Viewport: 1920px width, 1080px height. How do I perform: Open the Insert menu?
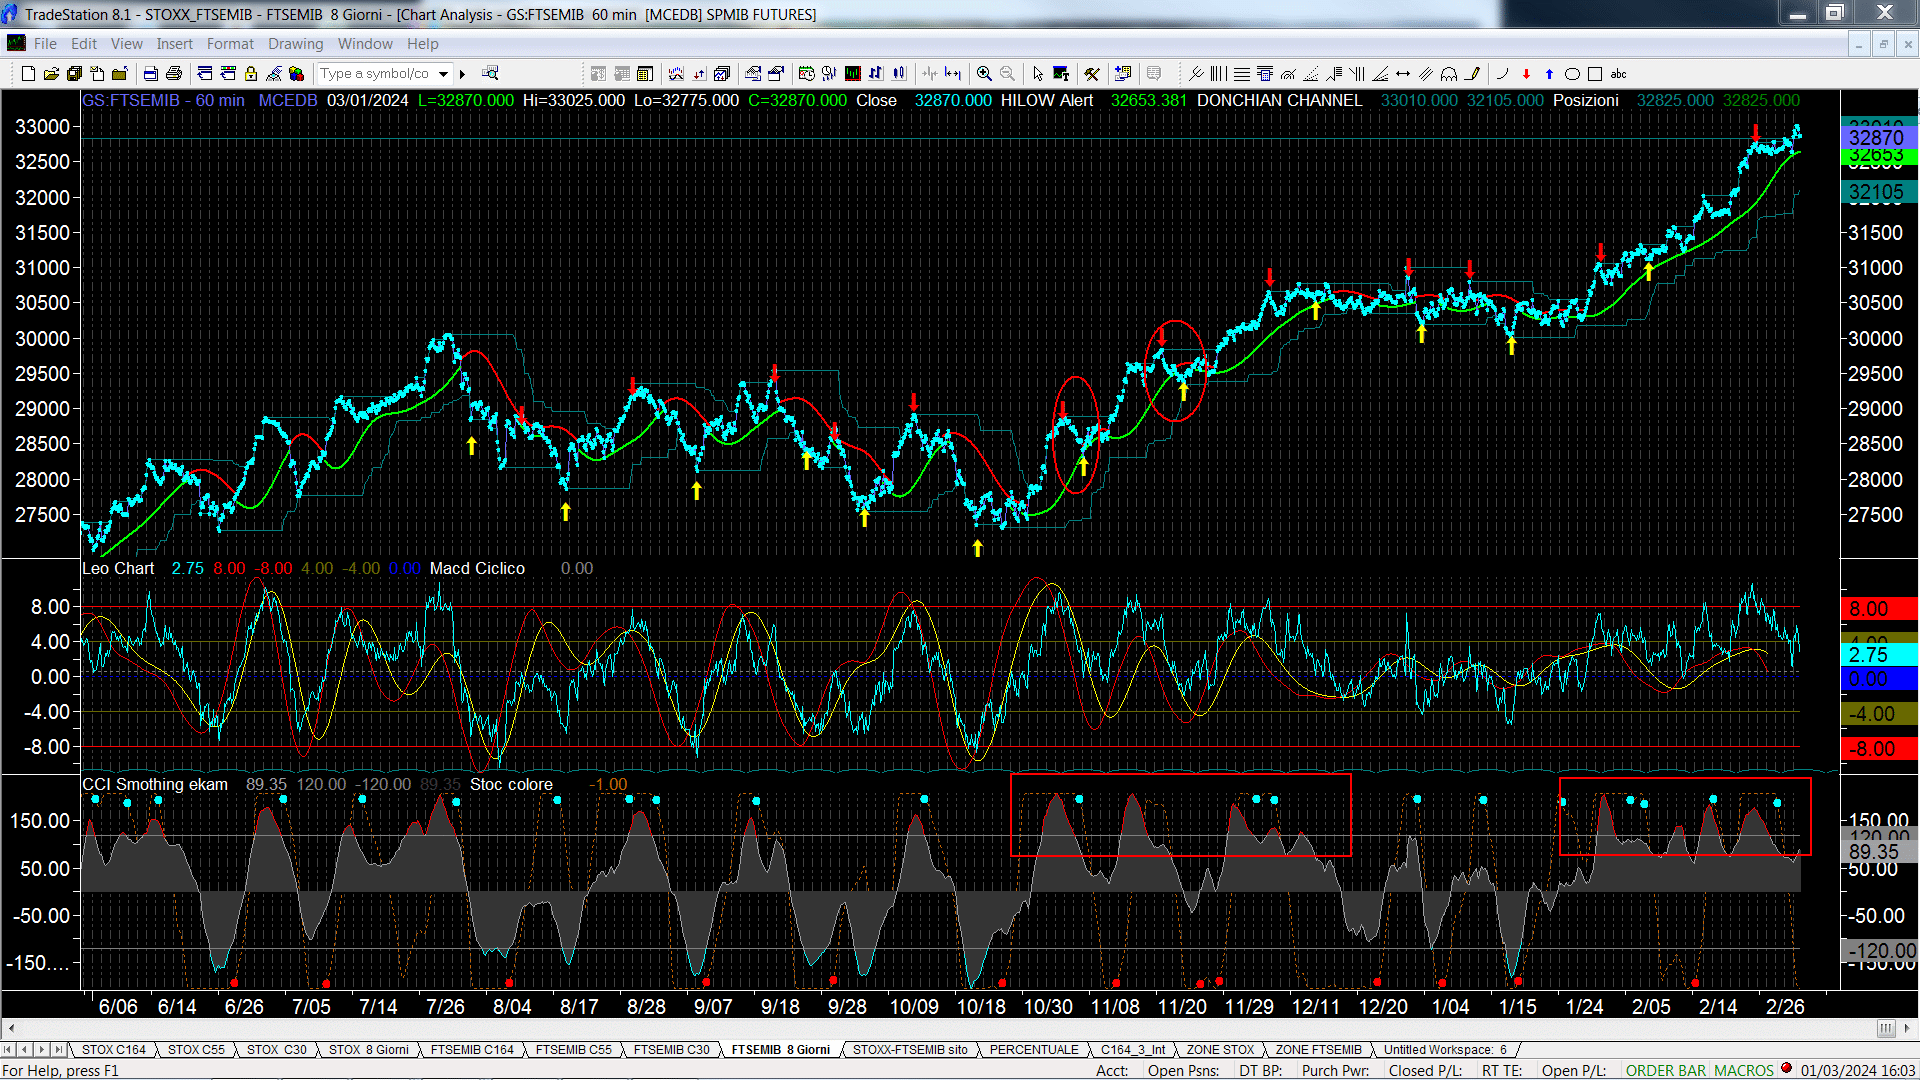[174, 43]
